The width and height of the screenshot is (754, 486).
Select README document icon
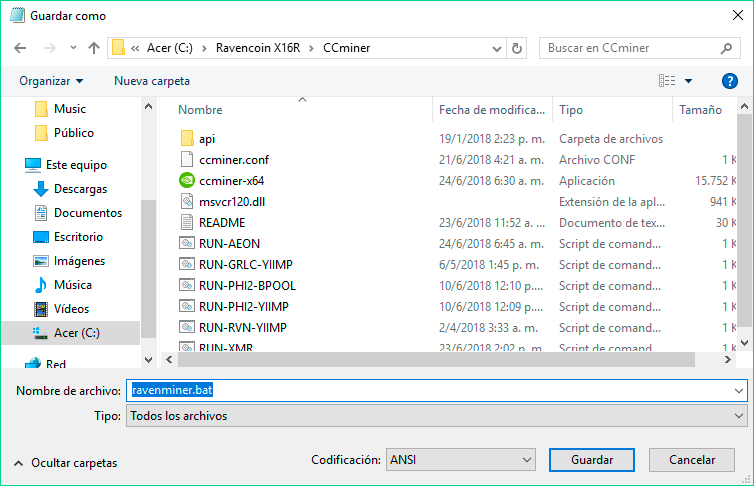coord(187,223)
